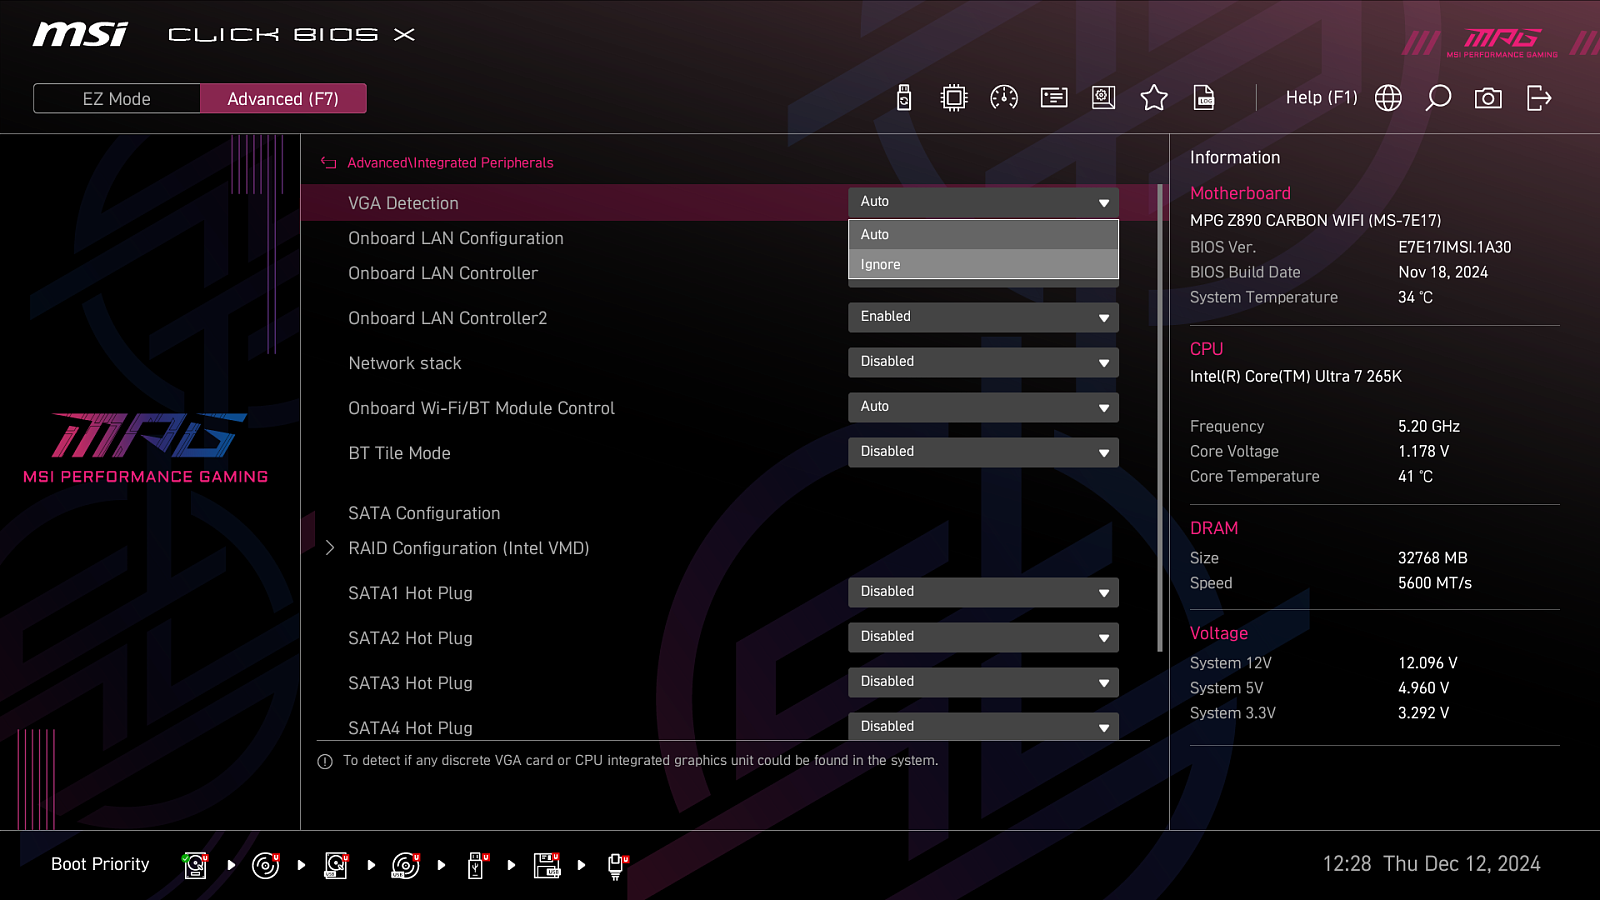Open Network stack dropdown

tap(983, 362)
